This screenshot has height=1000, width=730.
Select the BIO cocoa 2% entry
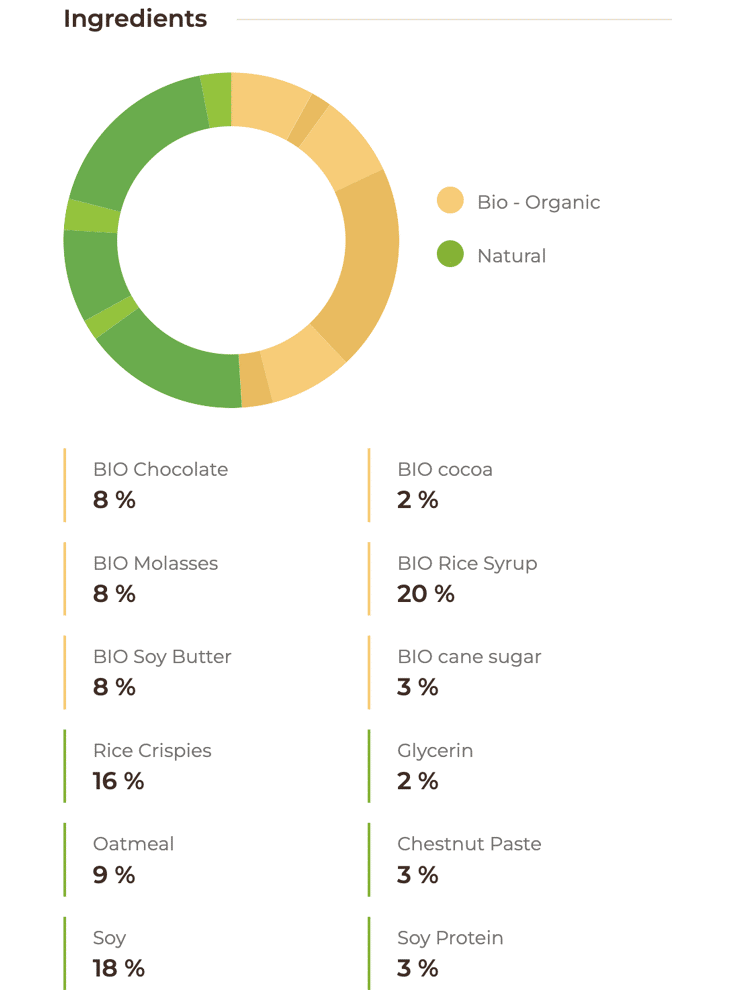tap(444, 485)
